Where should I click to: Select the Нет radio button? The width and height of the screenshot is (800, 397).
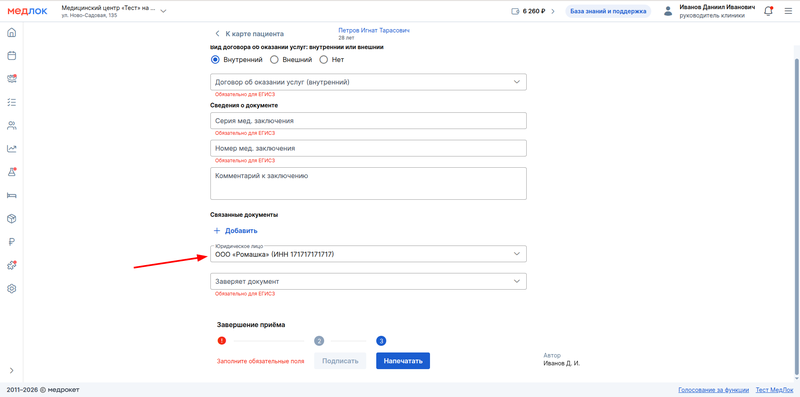pyautogui.click(x=323, y=60)
